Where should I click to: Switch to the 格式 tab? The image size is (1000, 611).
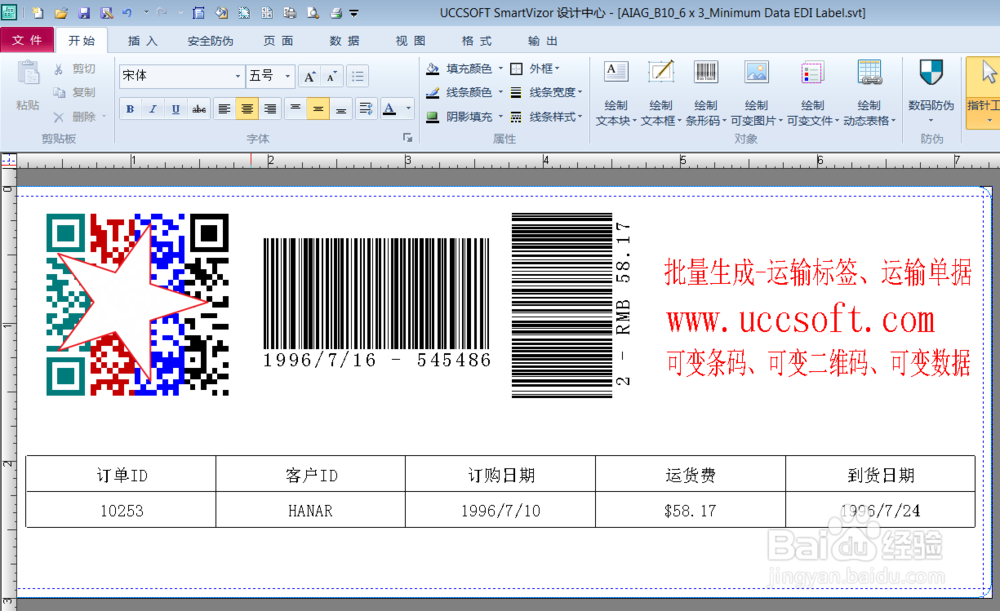pos(477,41)
